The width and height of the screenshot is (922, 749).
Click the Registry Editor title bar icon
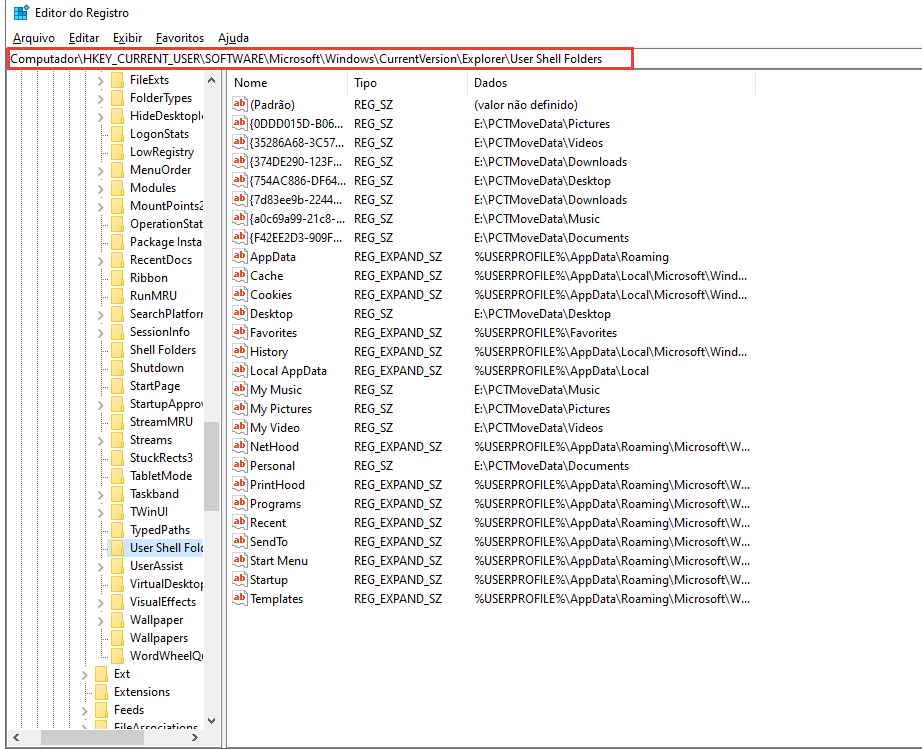click(x=20, y=13)
